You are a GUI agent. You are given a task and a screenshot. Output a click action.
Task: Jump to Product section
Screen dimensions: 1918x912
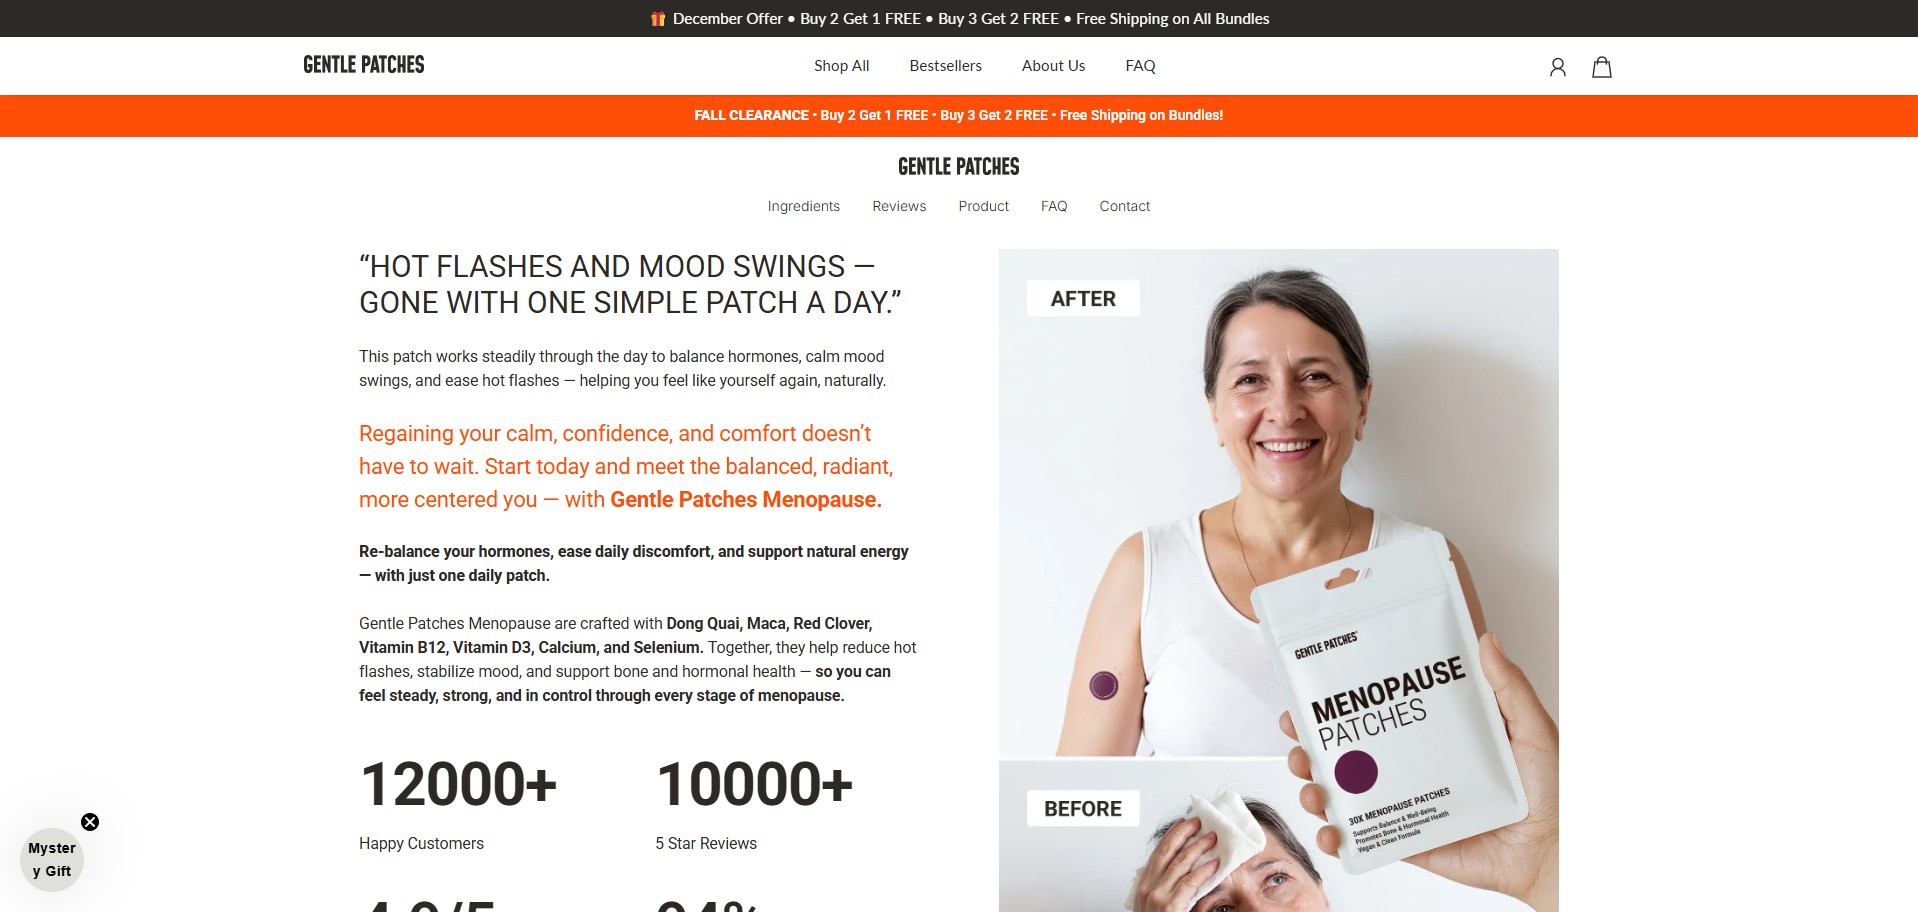pos(983,206)
